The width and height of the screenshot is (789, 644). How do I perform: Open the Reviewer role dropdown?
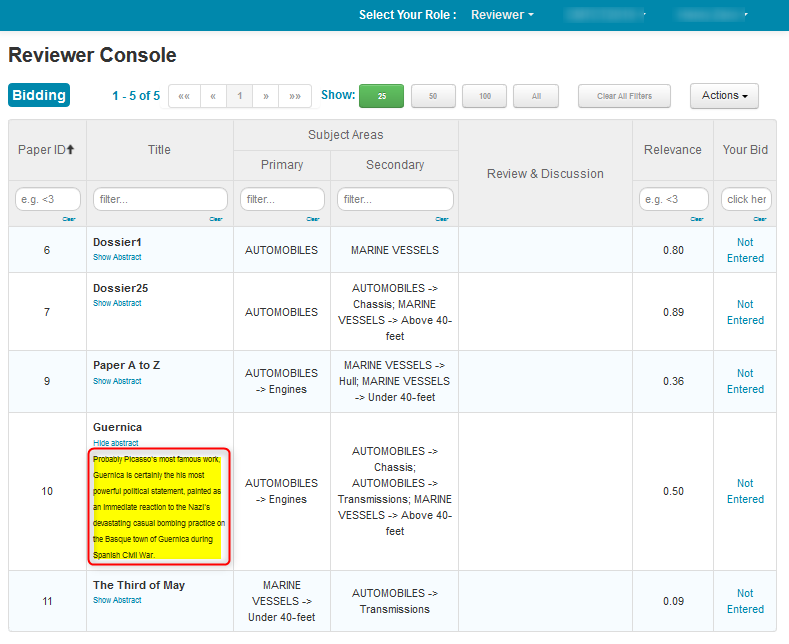(502, 15)
